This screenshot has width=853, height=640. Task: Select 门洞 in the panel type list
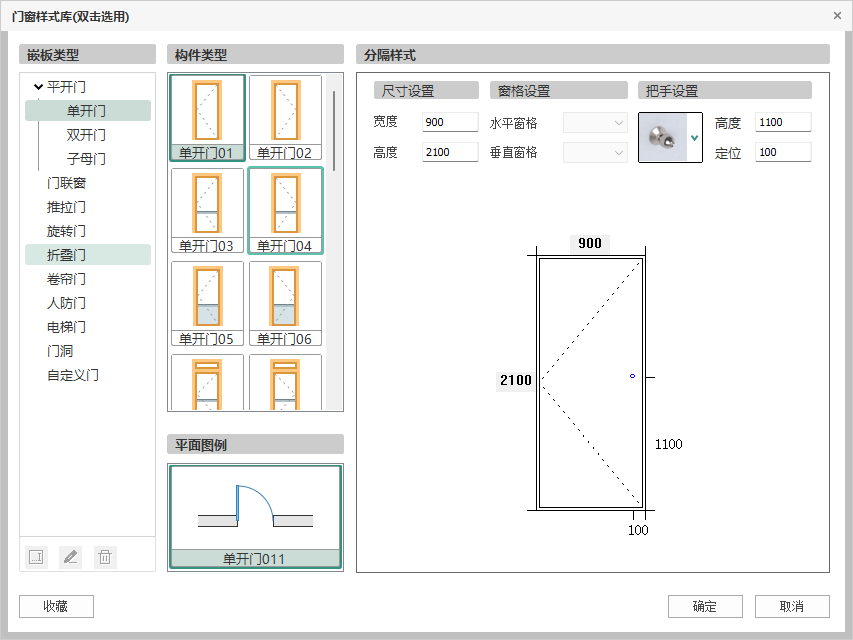tap(60, 351)
